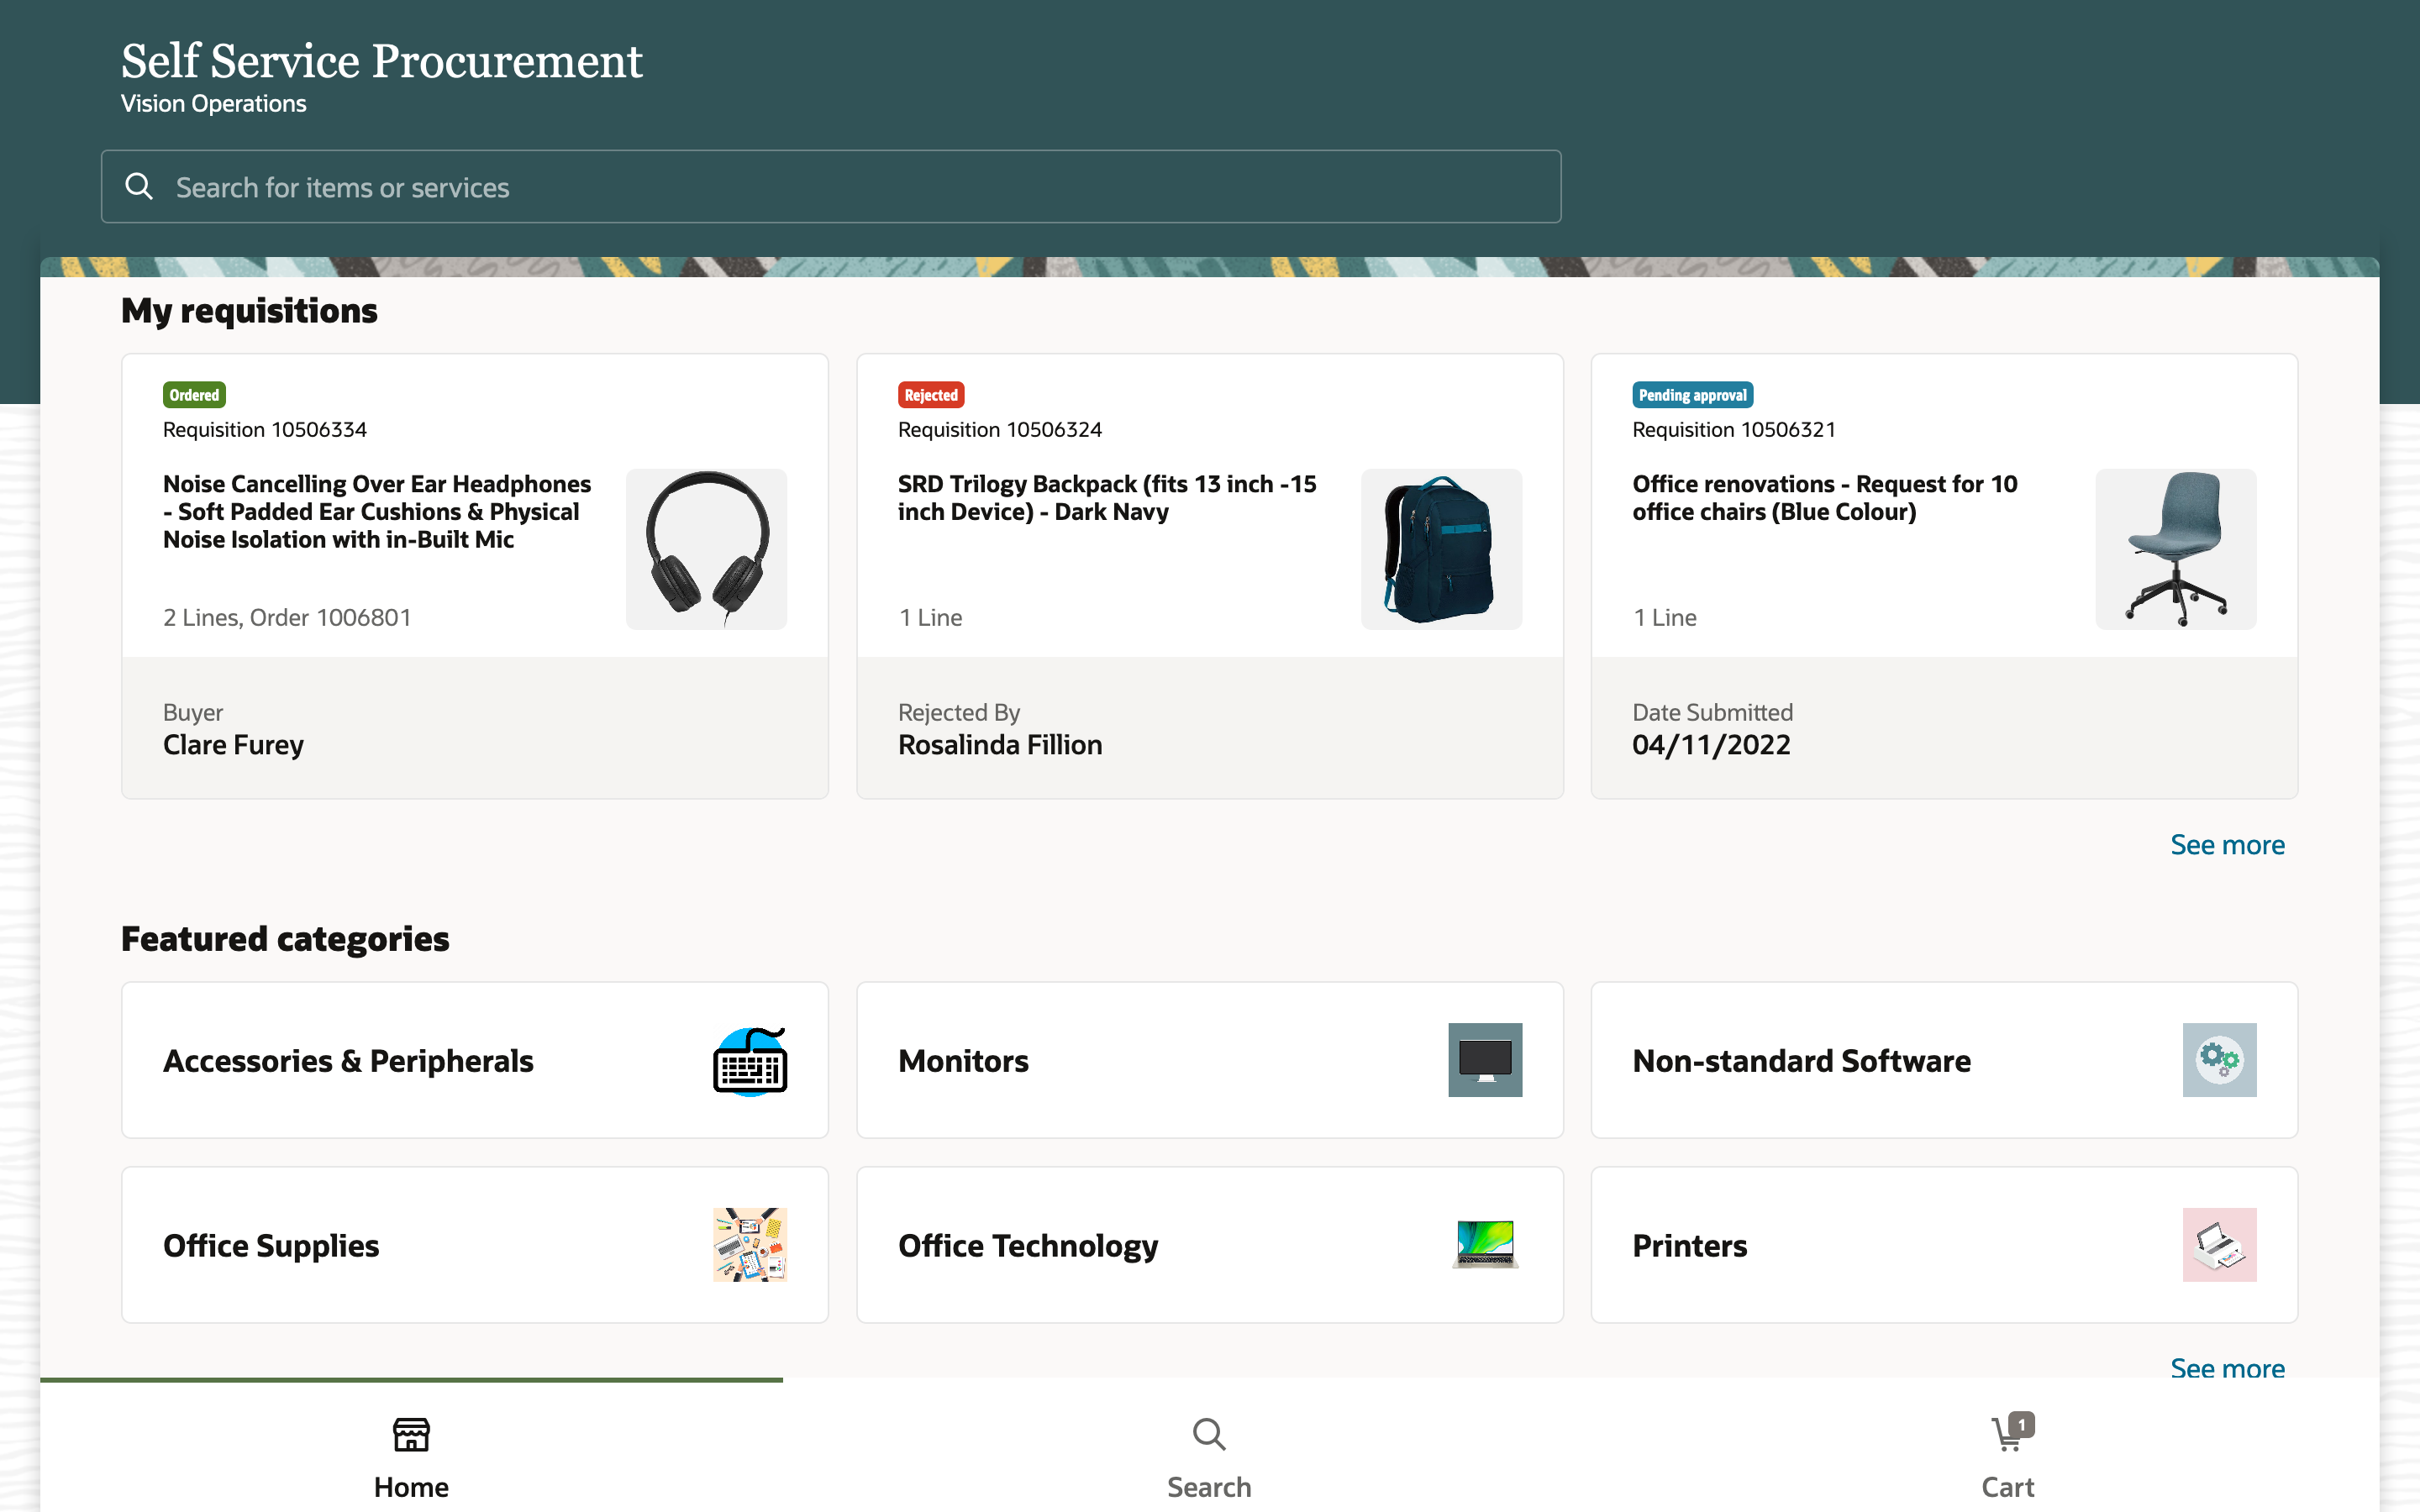Open the Office Supplies category
The width and height of the screenshot is (2420, 1512).
point(475,1245)
